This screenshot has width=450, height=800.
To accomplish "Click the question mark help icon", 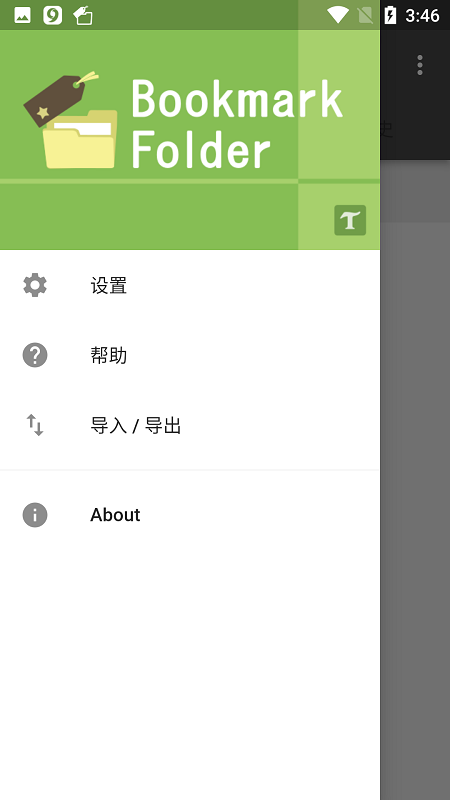I will [35, 355].
